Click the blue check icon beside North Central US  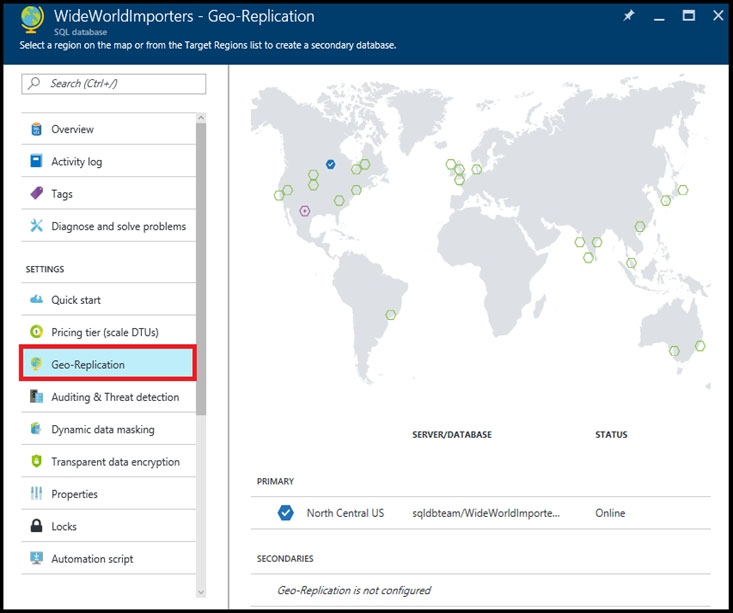point(286,513)
